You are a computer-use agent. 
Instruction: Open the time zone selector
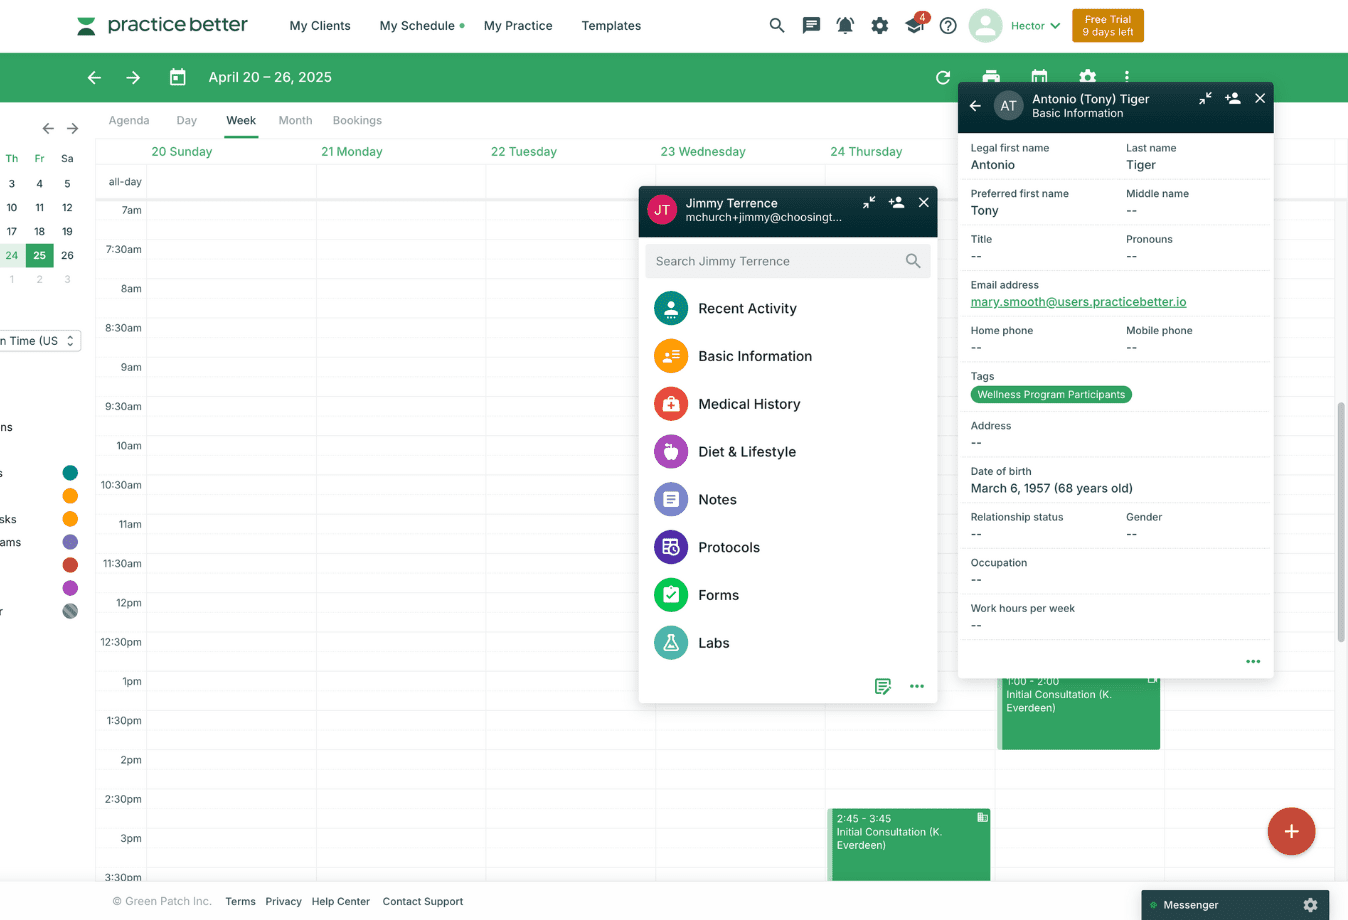coord(40,341)
